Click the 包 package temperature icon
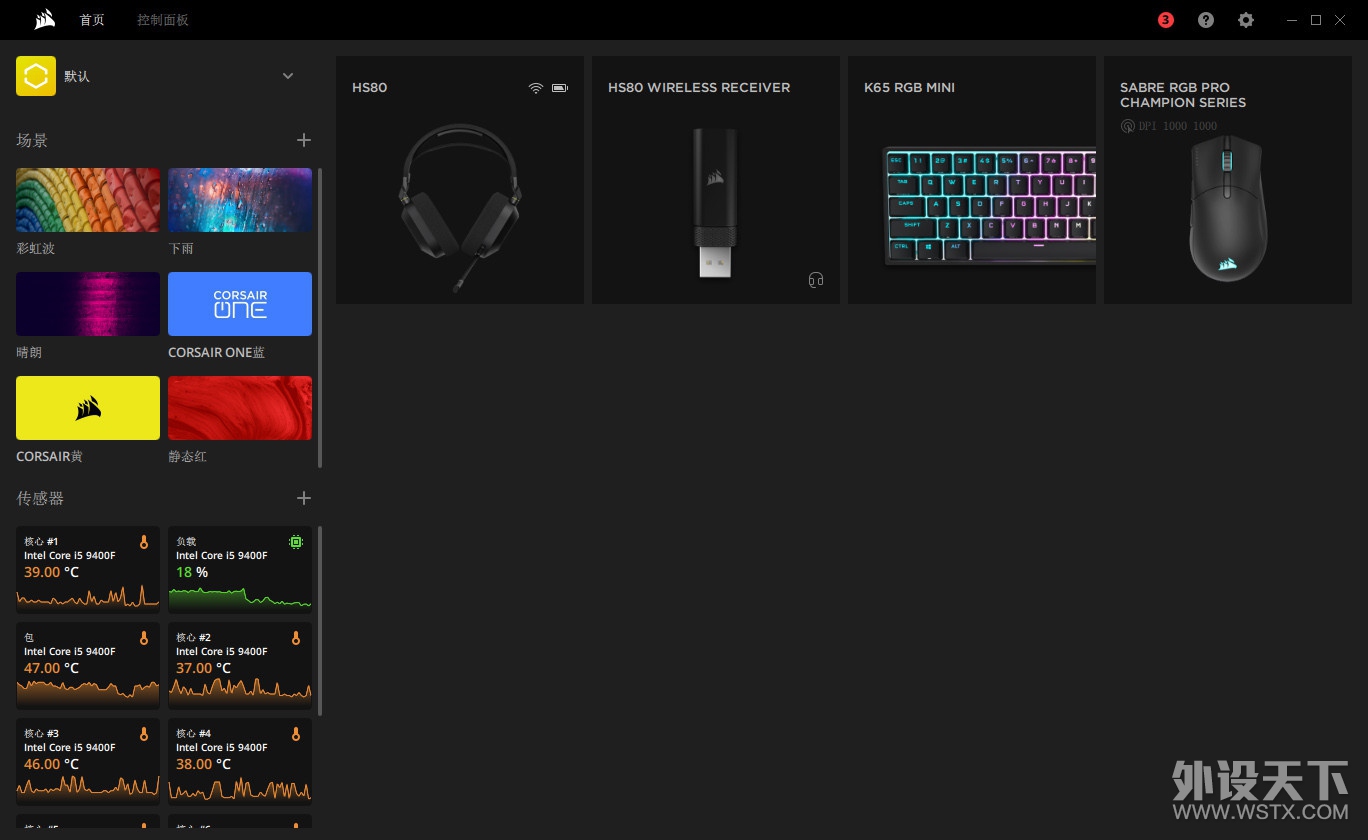Viewport: 1368px width, 840px height. 144,638
